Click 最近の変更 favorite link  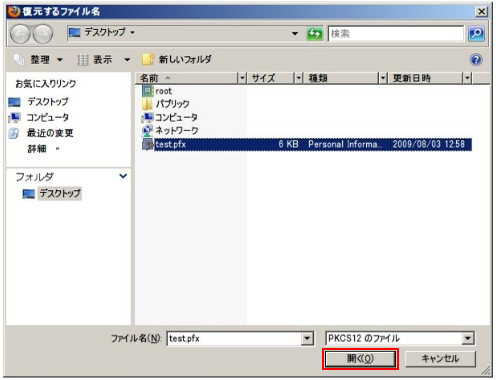[x=50, y=133]
